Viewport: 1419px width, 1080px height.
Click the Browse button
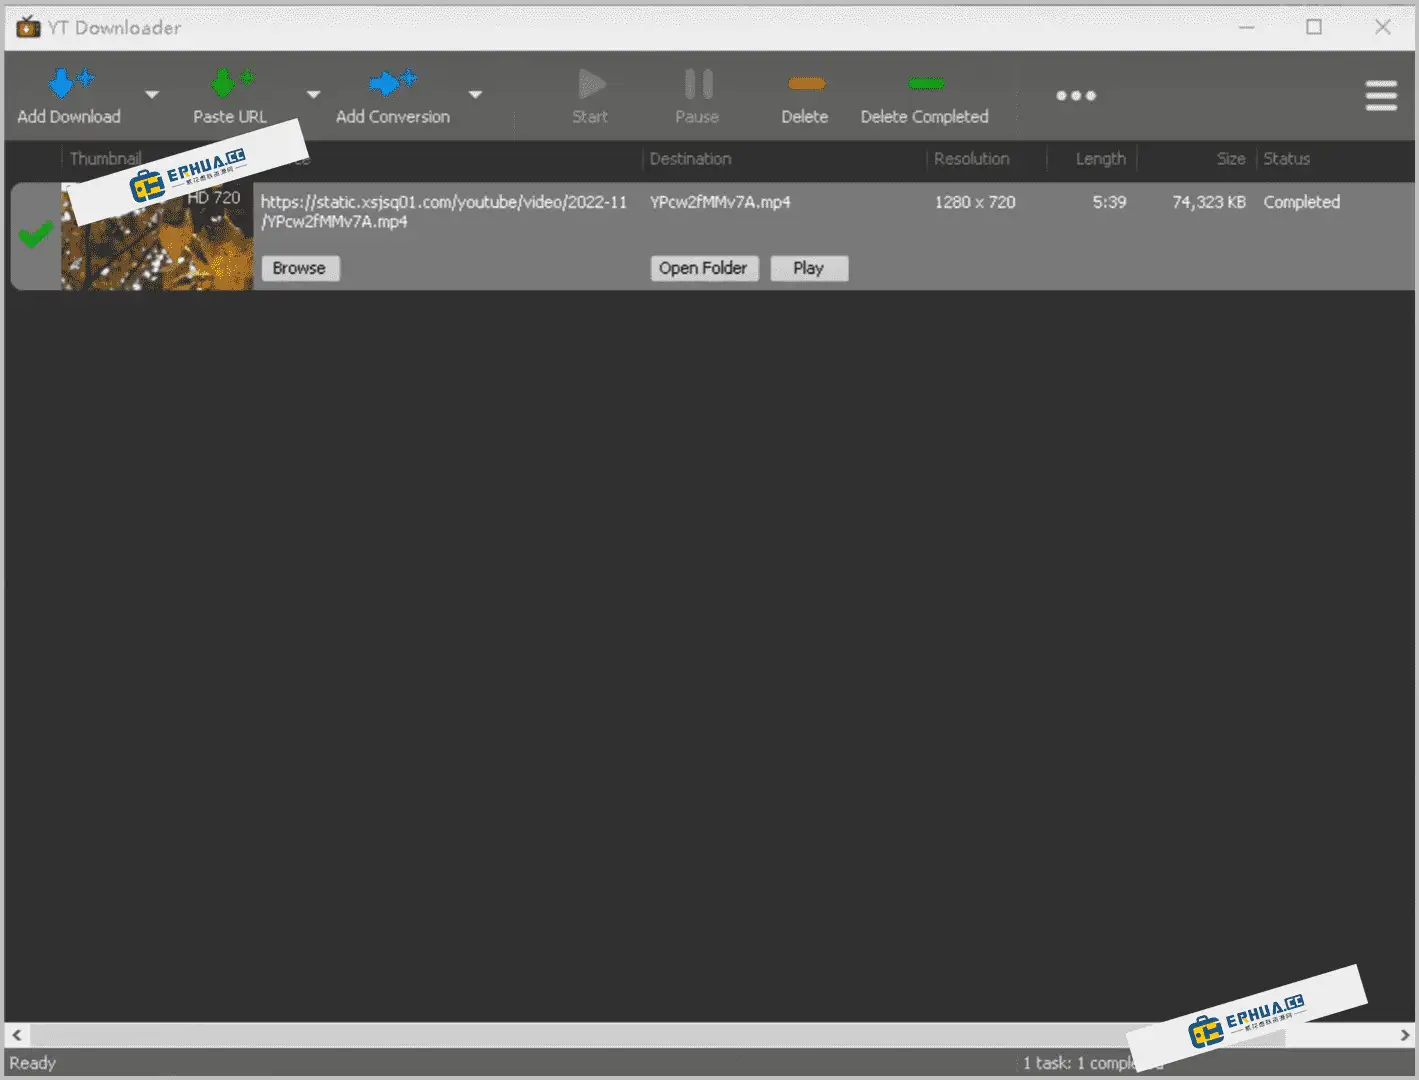(300, 268)
